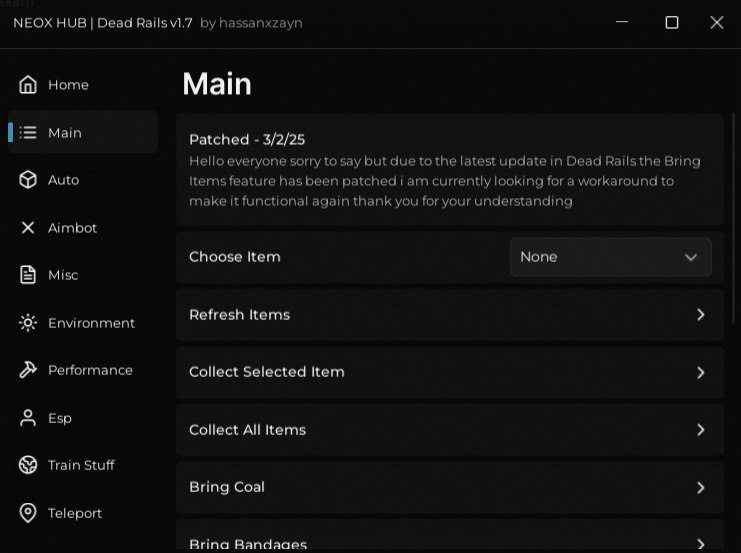Click the Train Stuff ball icon

click(x=28, y=465)
